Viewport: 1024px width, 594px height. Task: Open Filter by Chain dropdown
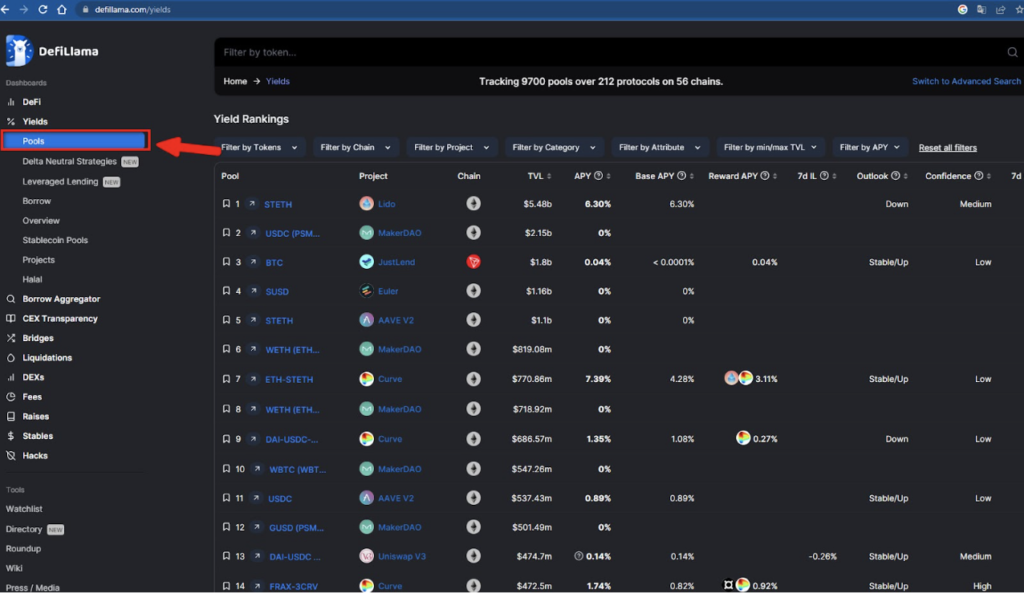point(355,148)
